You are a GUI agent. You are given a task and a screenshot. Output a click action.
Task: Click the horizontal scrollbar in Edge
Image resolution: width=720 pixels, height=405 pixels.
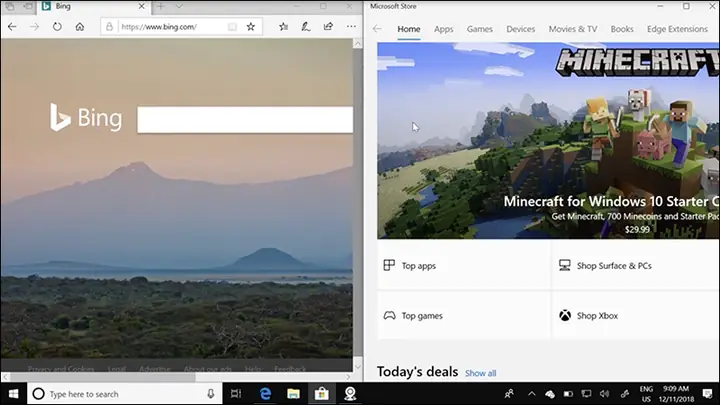click(x=102, y=377)
